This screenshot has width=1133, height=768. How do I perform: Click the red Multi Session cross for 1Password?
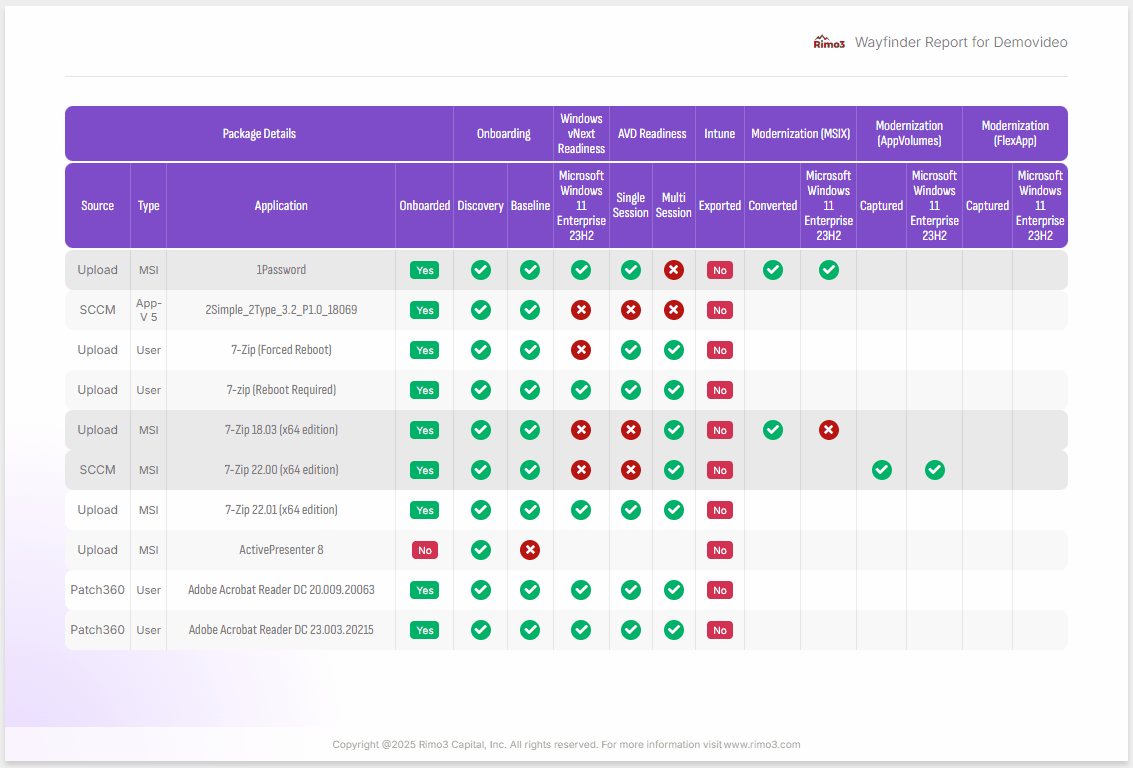(x=674, y=270)
